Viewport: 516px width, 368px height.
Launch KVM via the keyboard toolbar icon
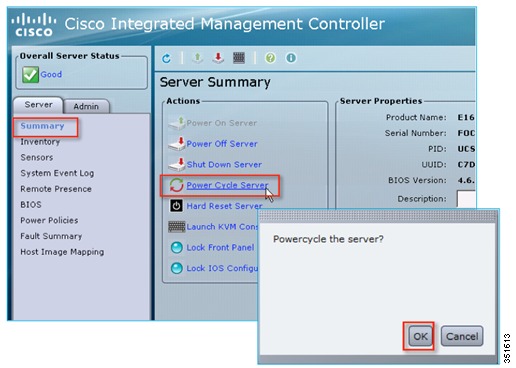click(x=239, y=58)
